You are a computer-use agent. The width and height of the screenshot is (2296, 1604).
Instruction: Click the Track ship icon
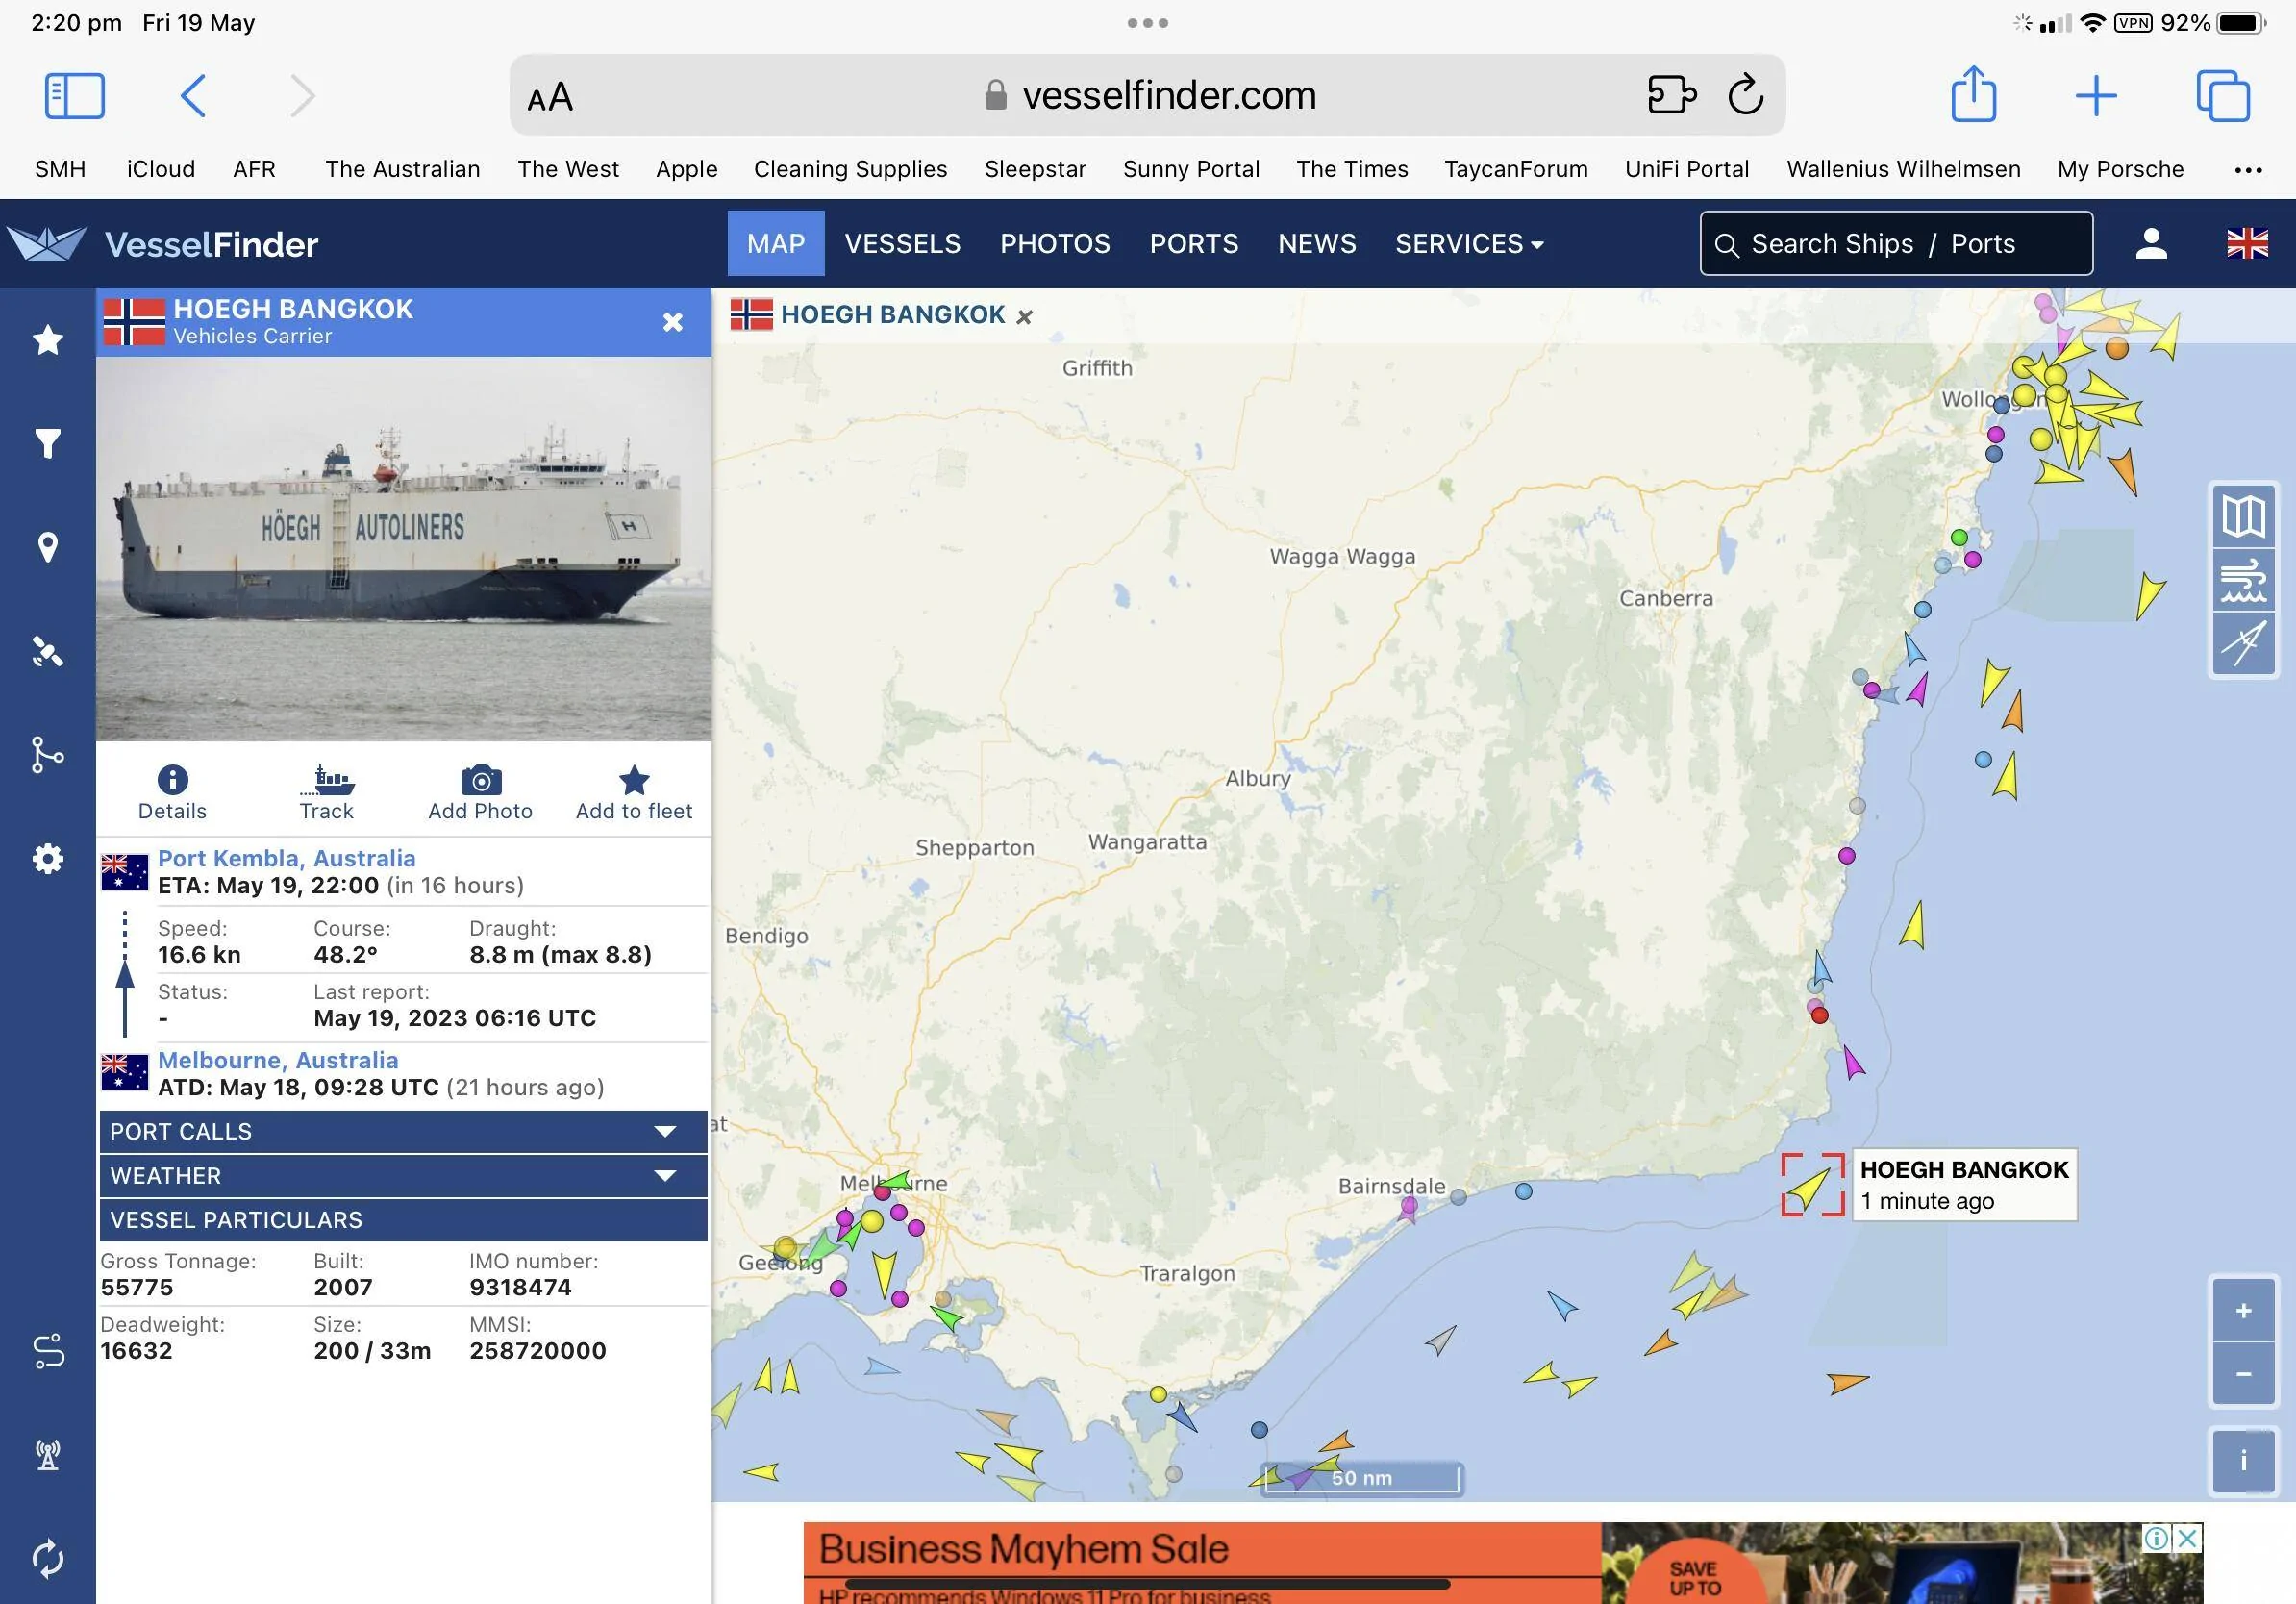coord(327,793)
